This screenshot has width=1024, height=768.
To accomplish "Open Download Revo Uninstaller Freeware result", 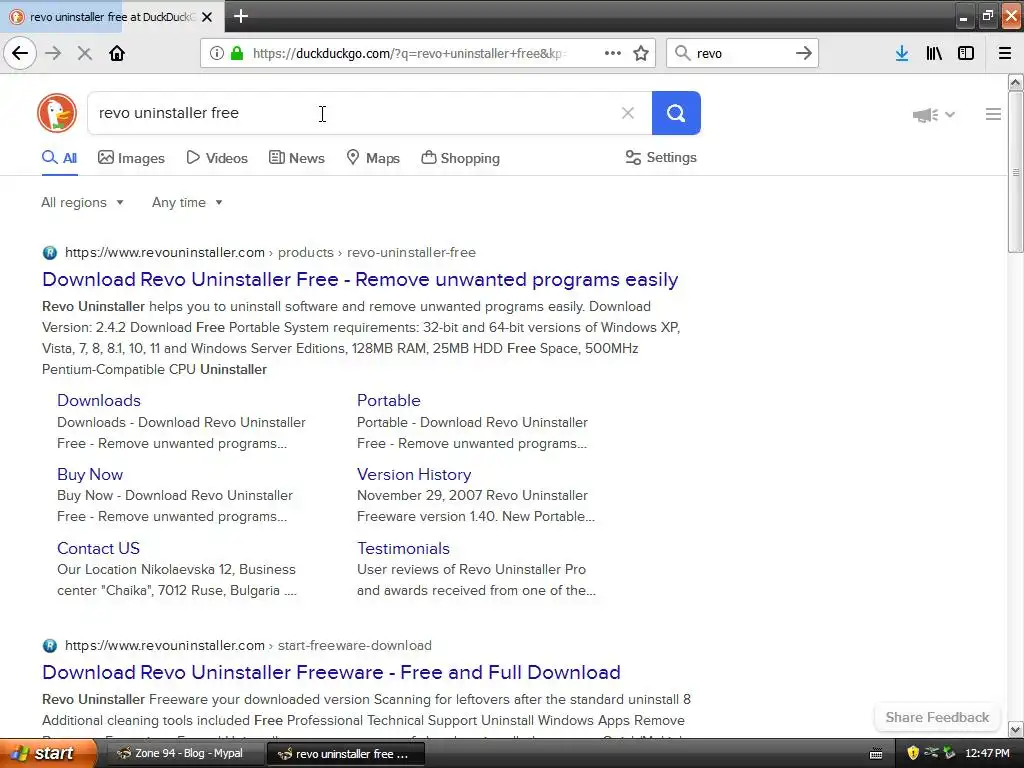I will pos(331,672).
